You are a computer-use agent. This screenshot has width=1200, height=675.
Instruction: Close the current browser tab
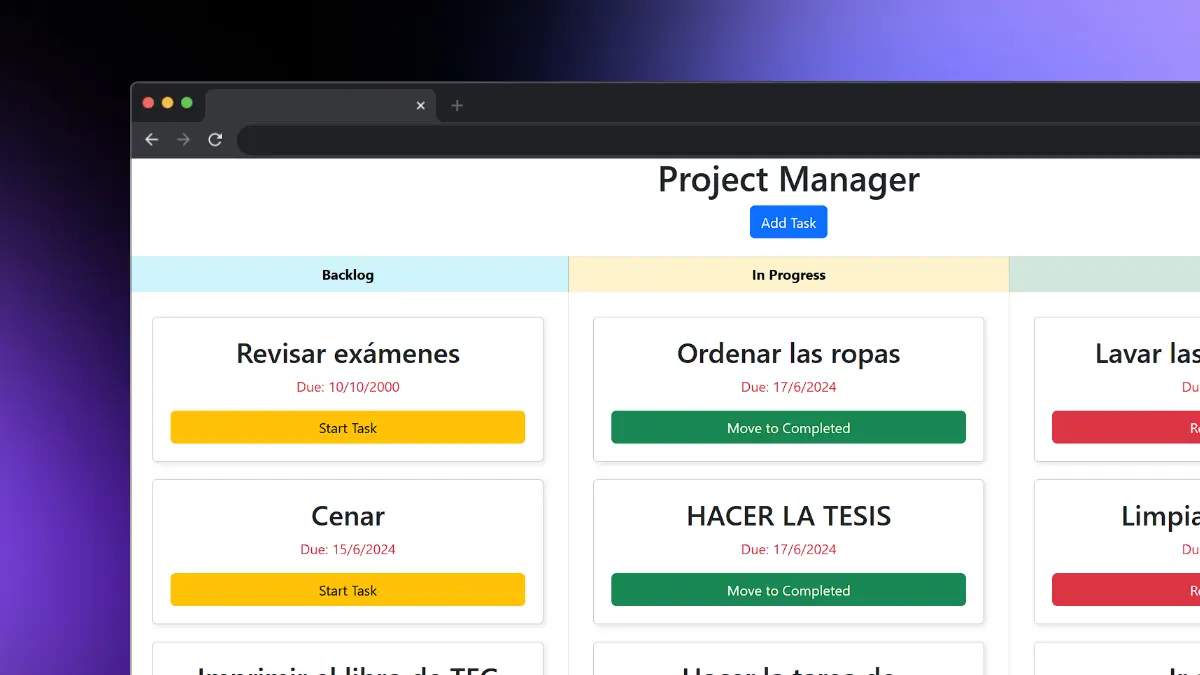(x=421, y=105)
